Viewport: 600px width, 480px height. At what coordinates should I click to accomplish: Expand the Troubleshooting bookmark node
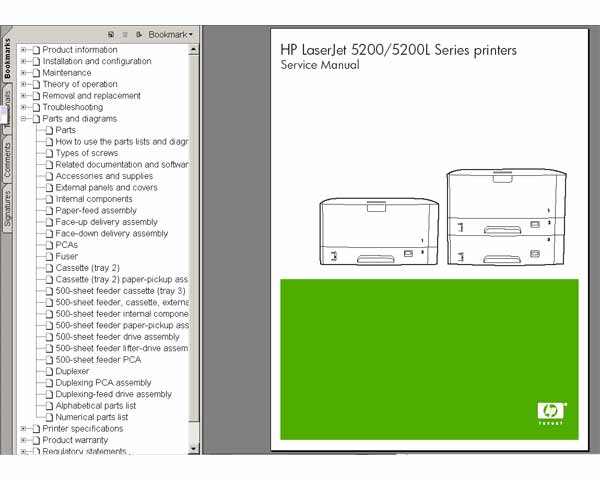24,107
